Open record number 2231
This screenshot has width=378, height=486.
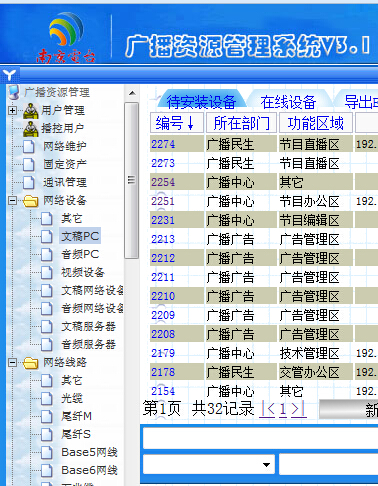(163, 220)
